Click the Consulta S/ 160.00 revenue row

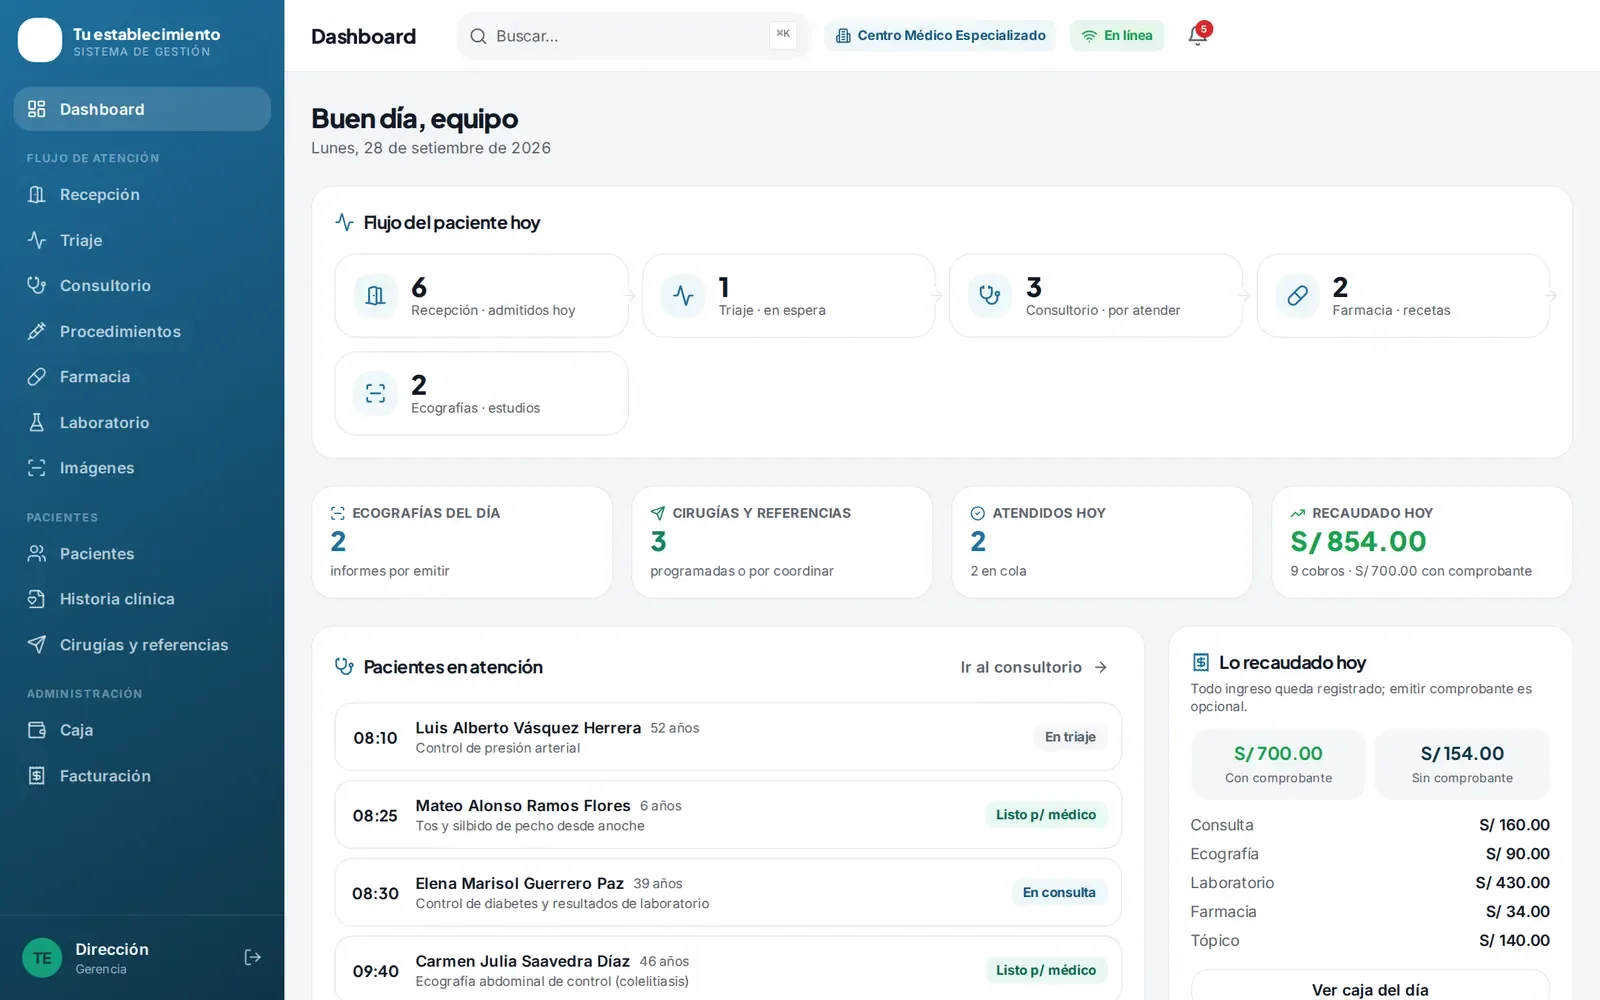tap(1370, 825)
